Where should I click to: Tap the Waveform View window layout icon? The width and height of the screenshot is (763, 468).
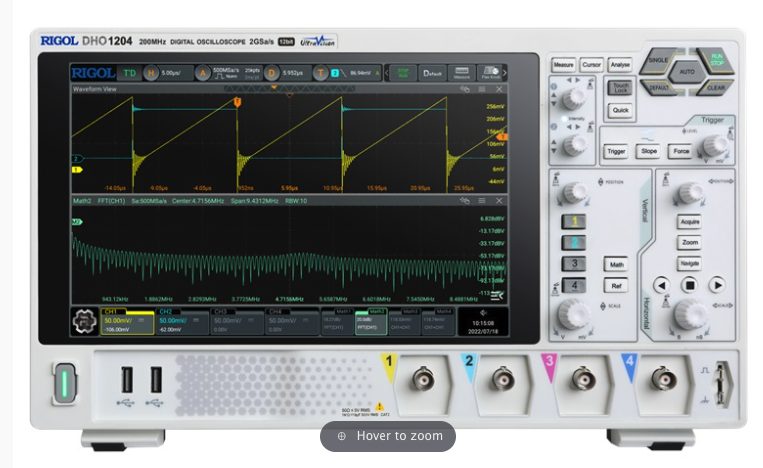465,89
